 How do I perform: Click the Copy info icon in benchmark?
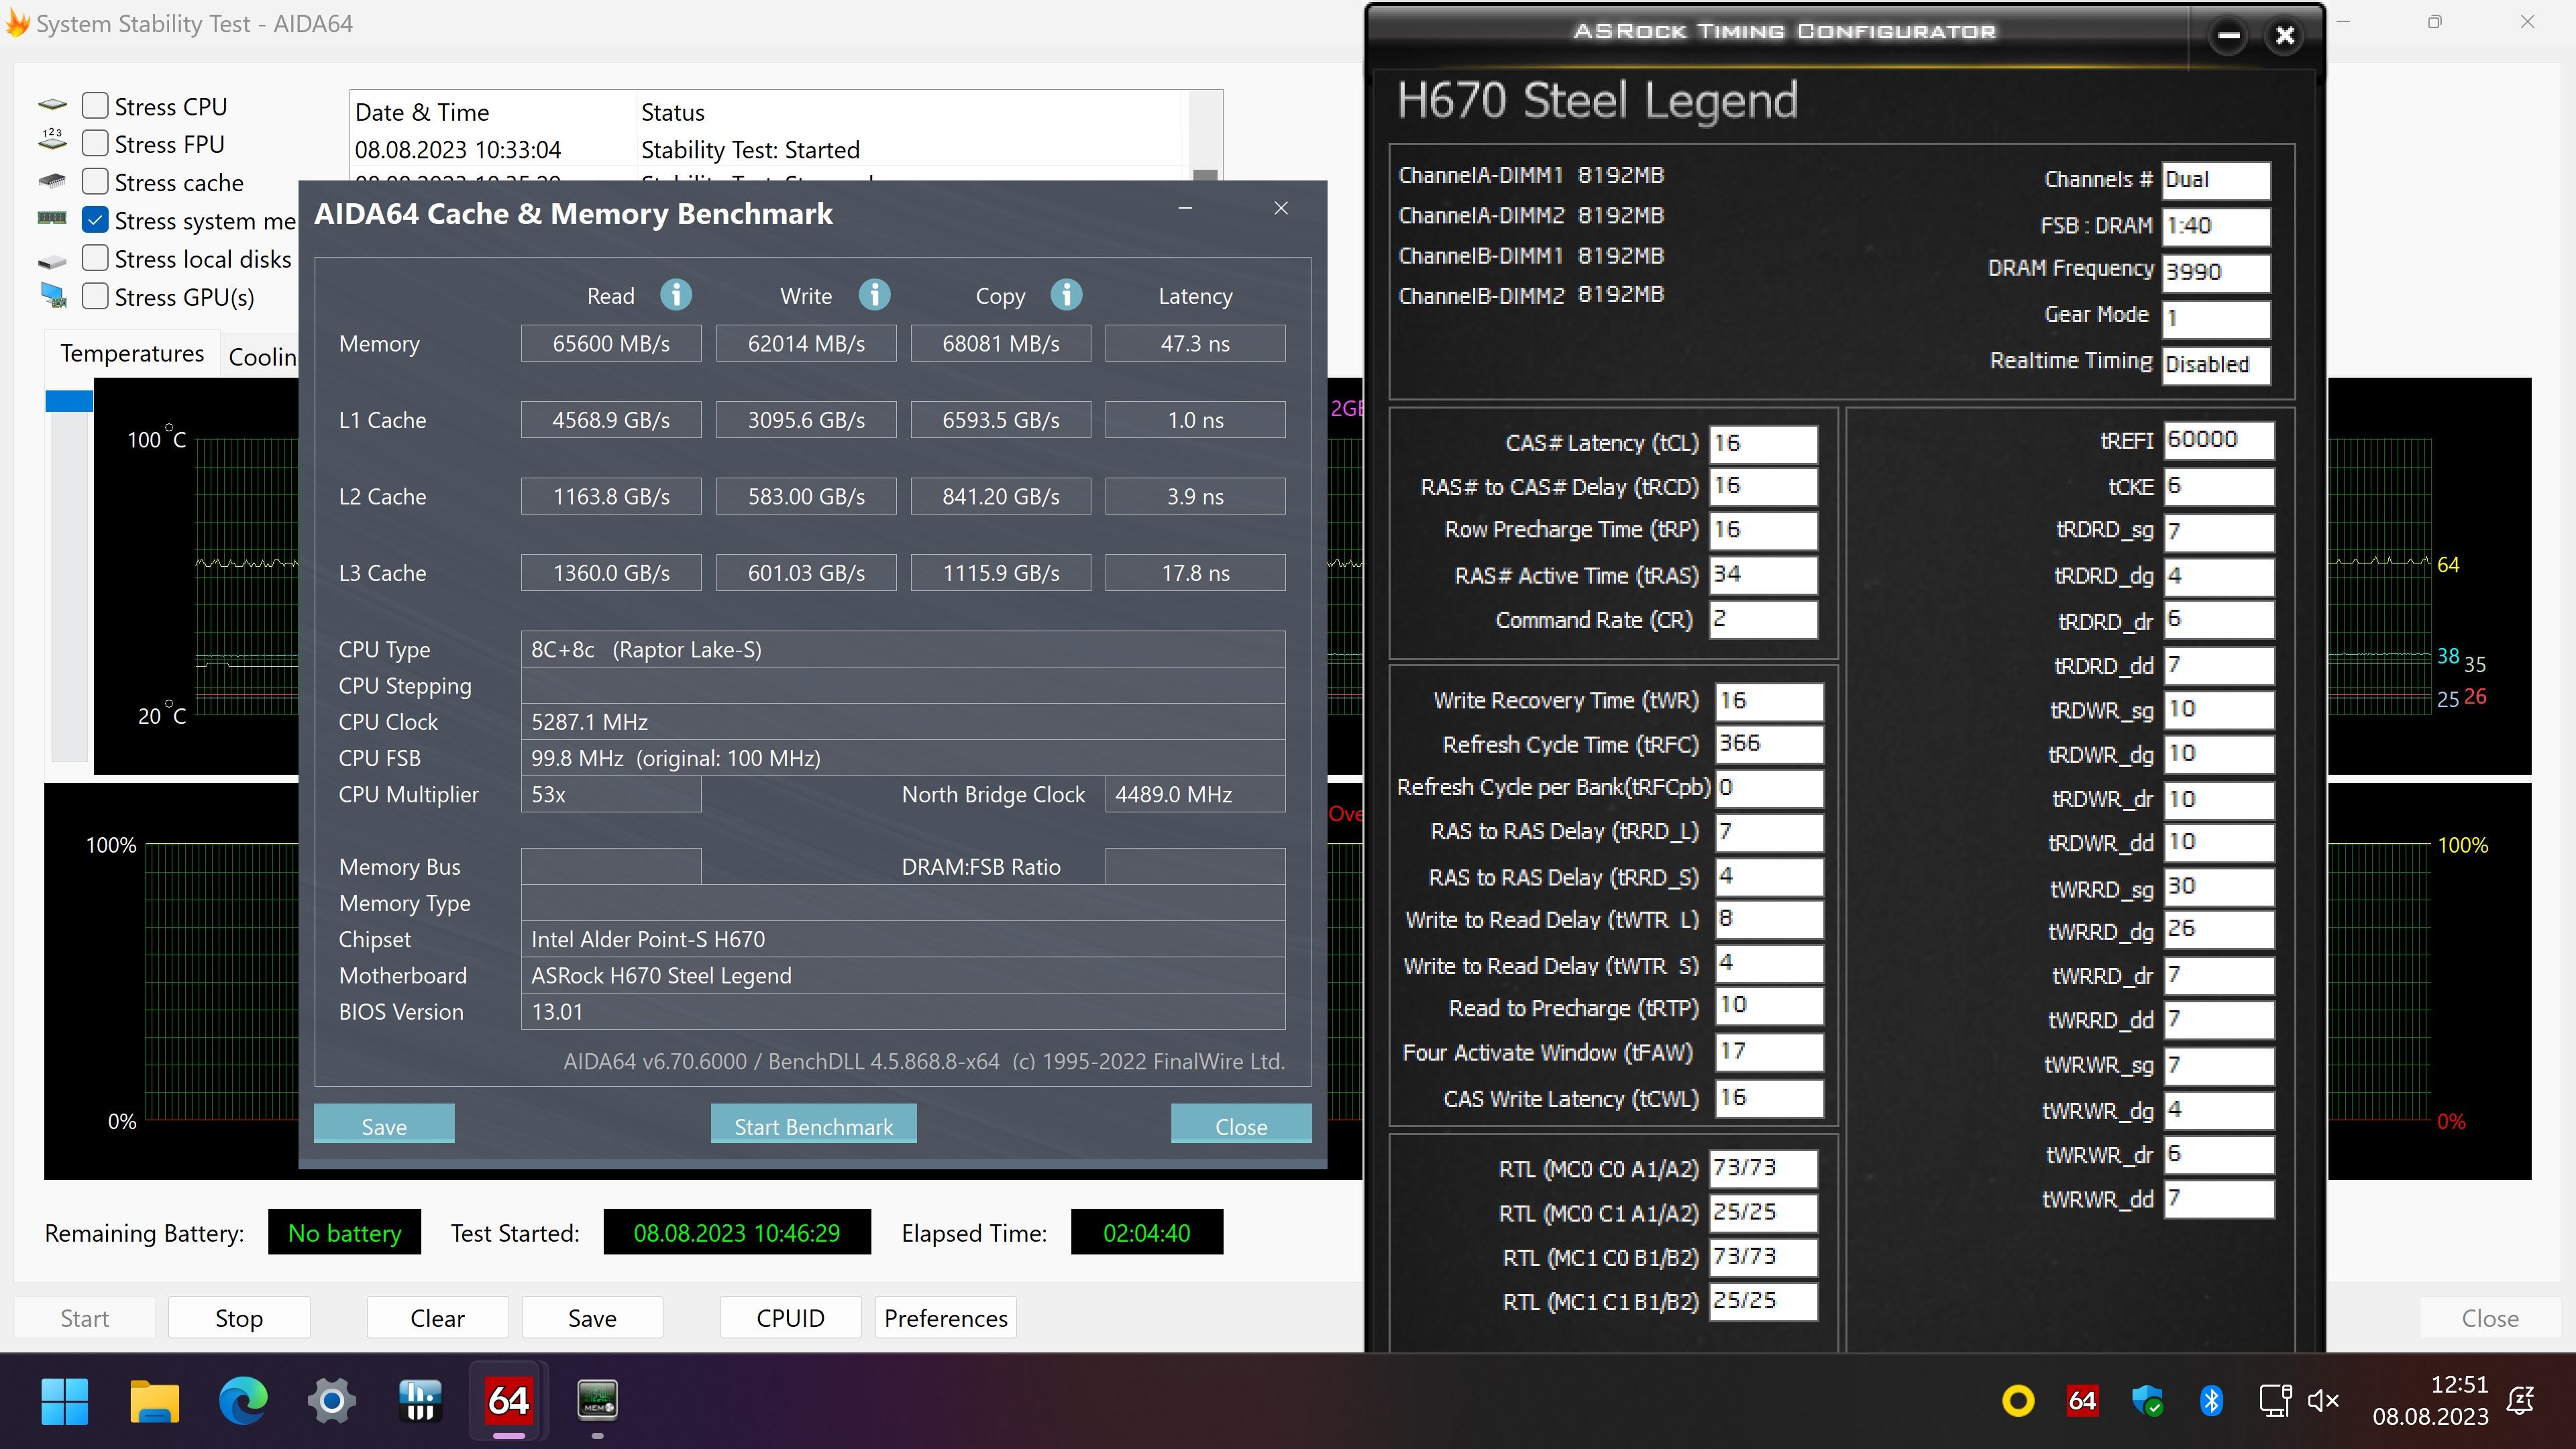pos(1066,295)
